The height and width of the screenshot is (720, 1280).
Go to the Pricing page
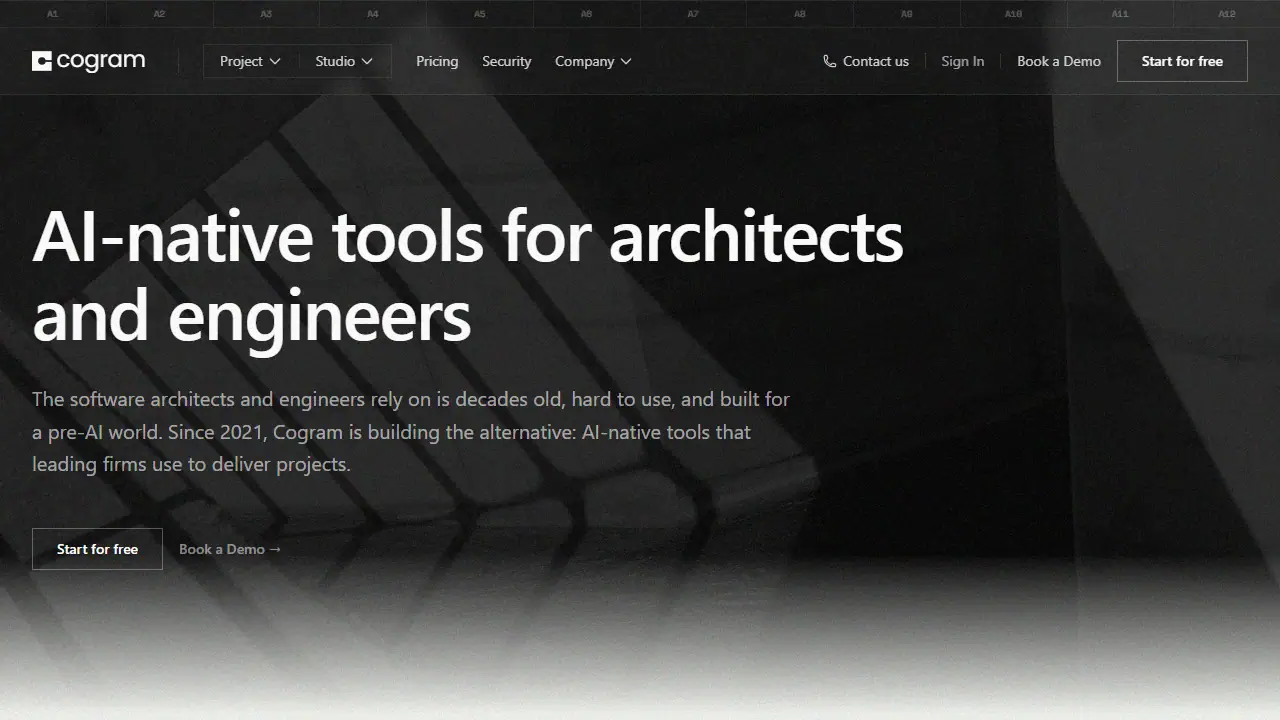pyautogui.click(x=437, y=61)
